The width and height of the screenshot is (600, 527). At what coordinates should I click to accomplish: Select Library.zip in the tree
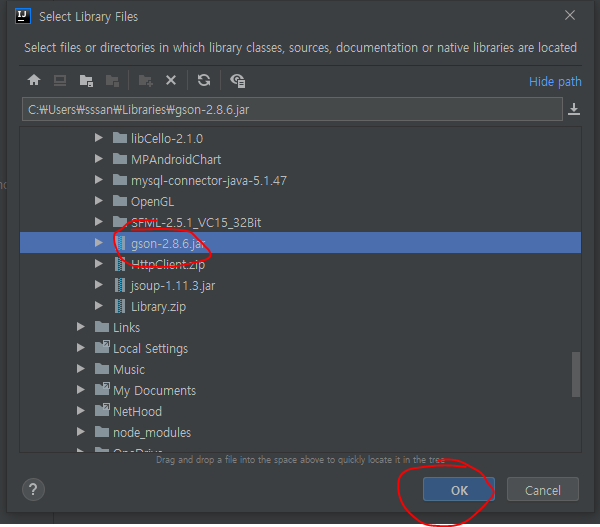(x=300, y=306)
